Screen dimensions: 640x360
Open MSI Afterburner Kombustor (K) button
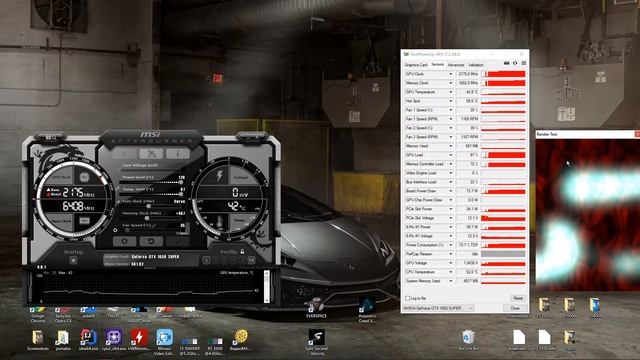125,154
